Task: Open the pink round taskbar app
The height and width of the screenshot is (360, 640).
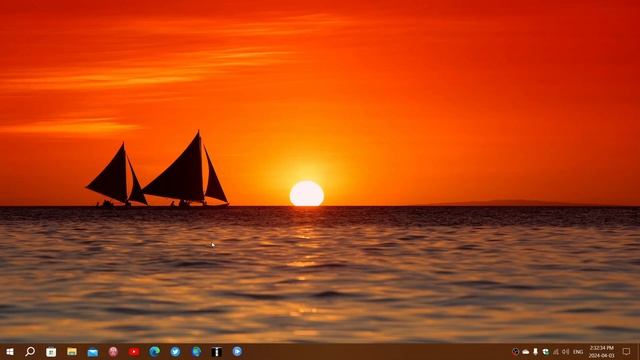Action: click(113, 351)
